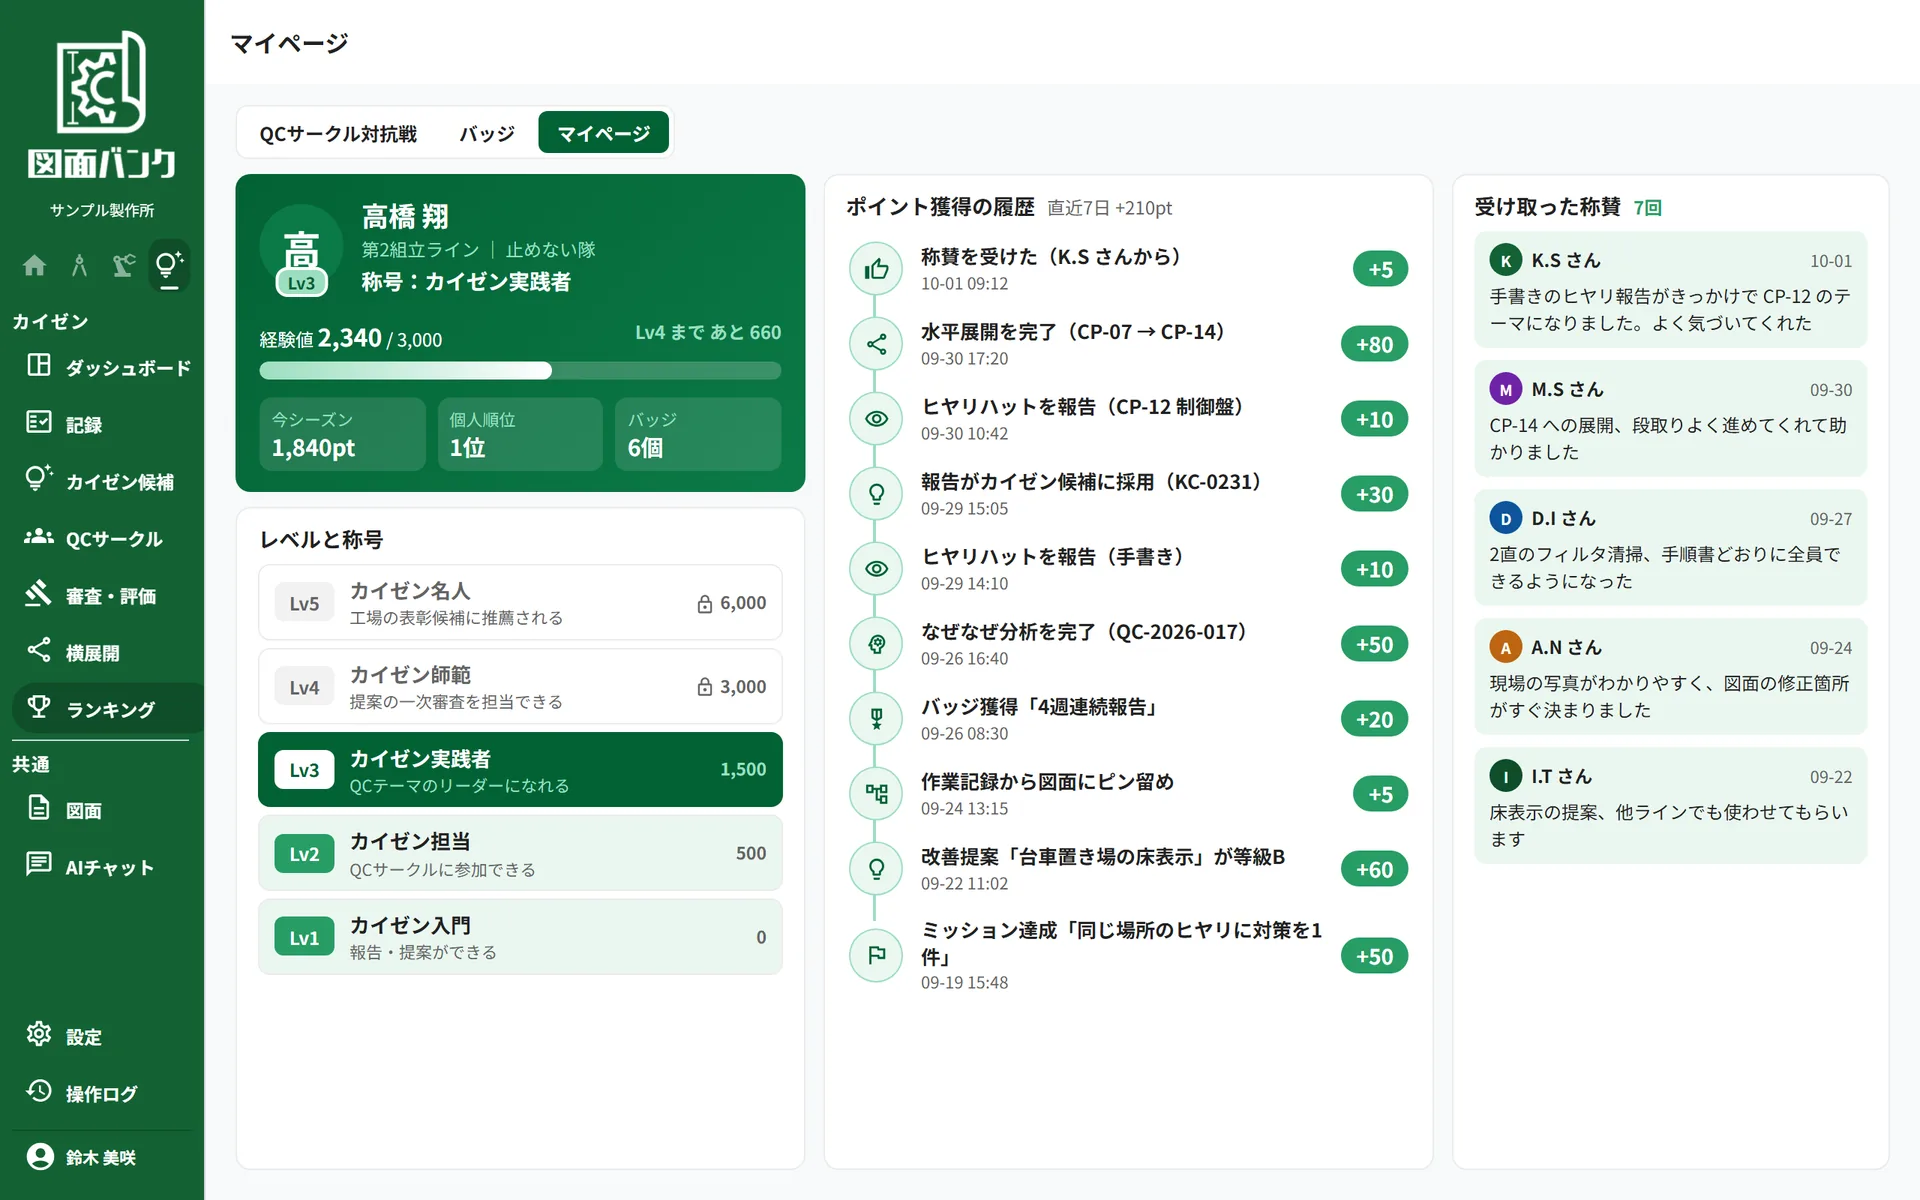
Task: Click the K avatar of K.S さん
Action: click(x=1505, y=260)
